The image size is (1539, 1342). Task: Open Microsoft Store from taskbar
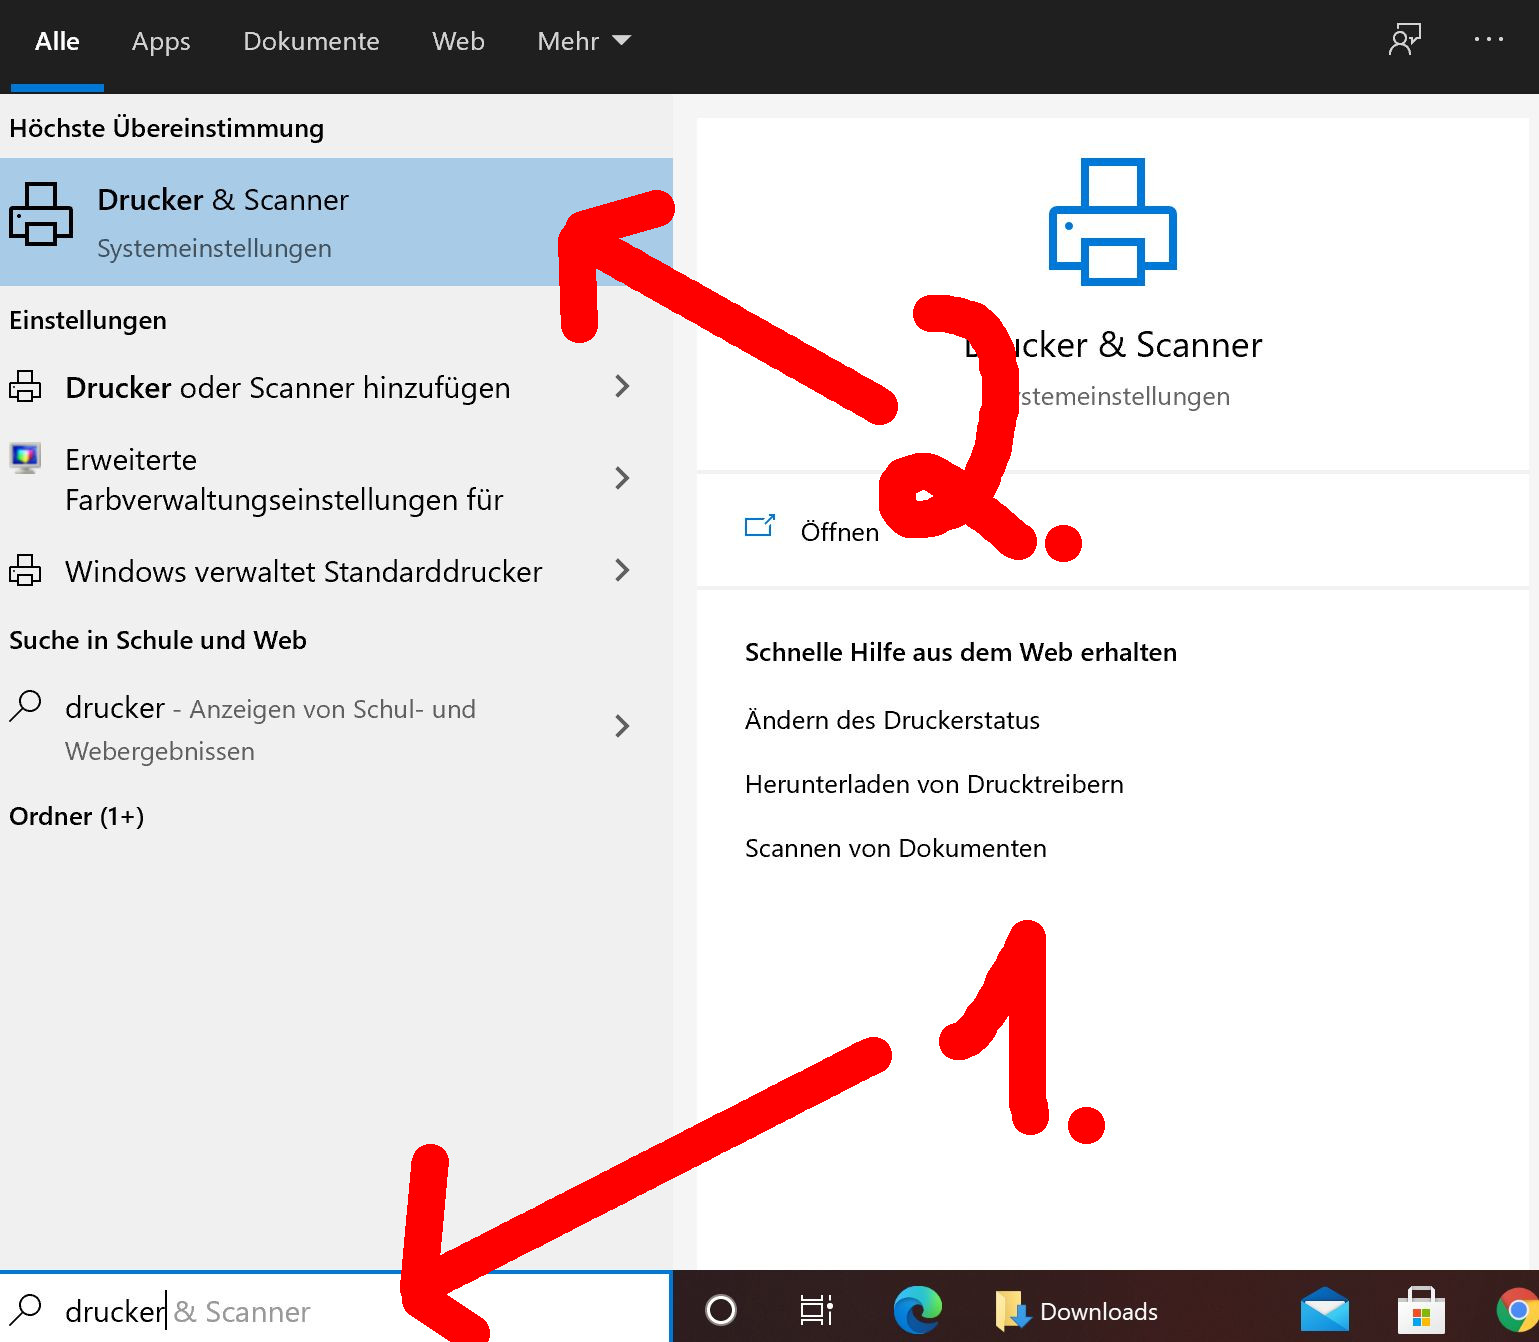1420,1310
